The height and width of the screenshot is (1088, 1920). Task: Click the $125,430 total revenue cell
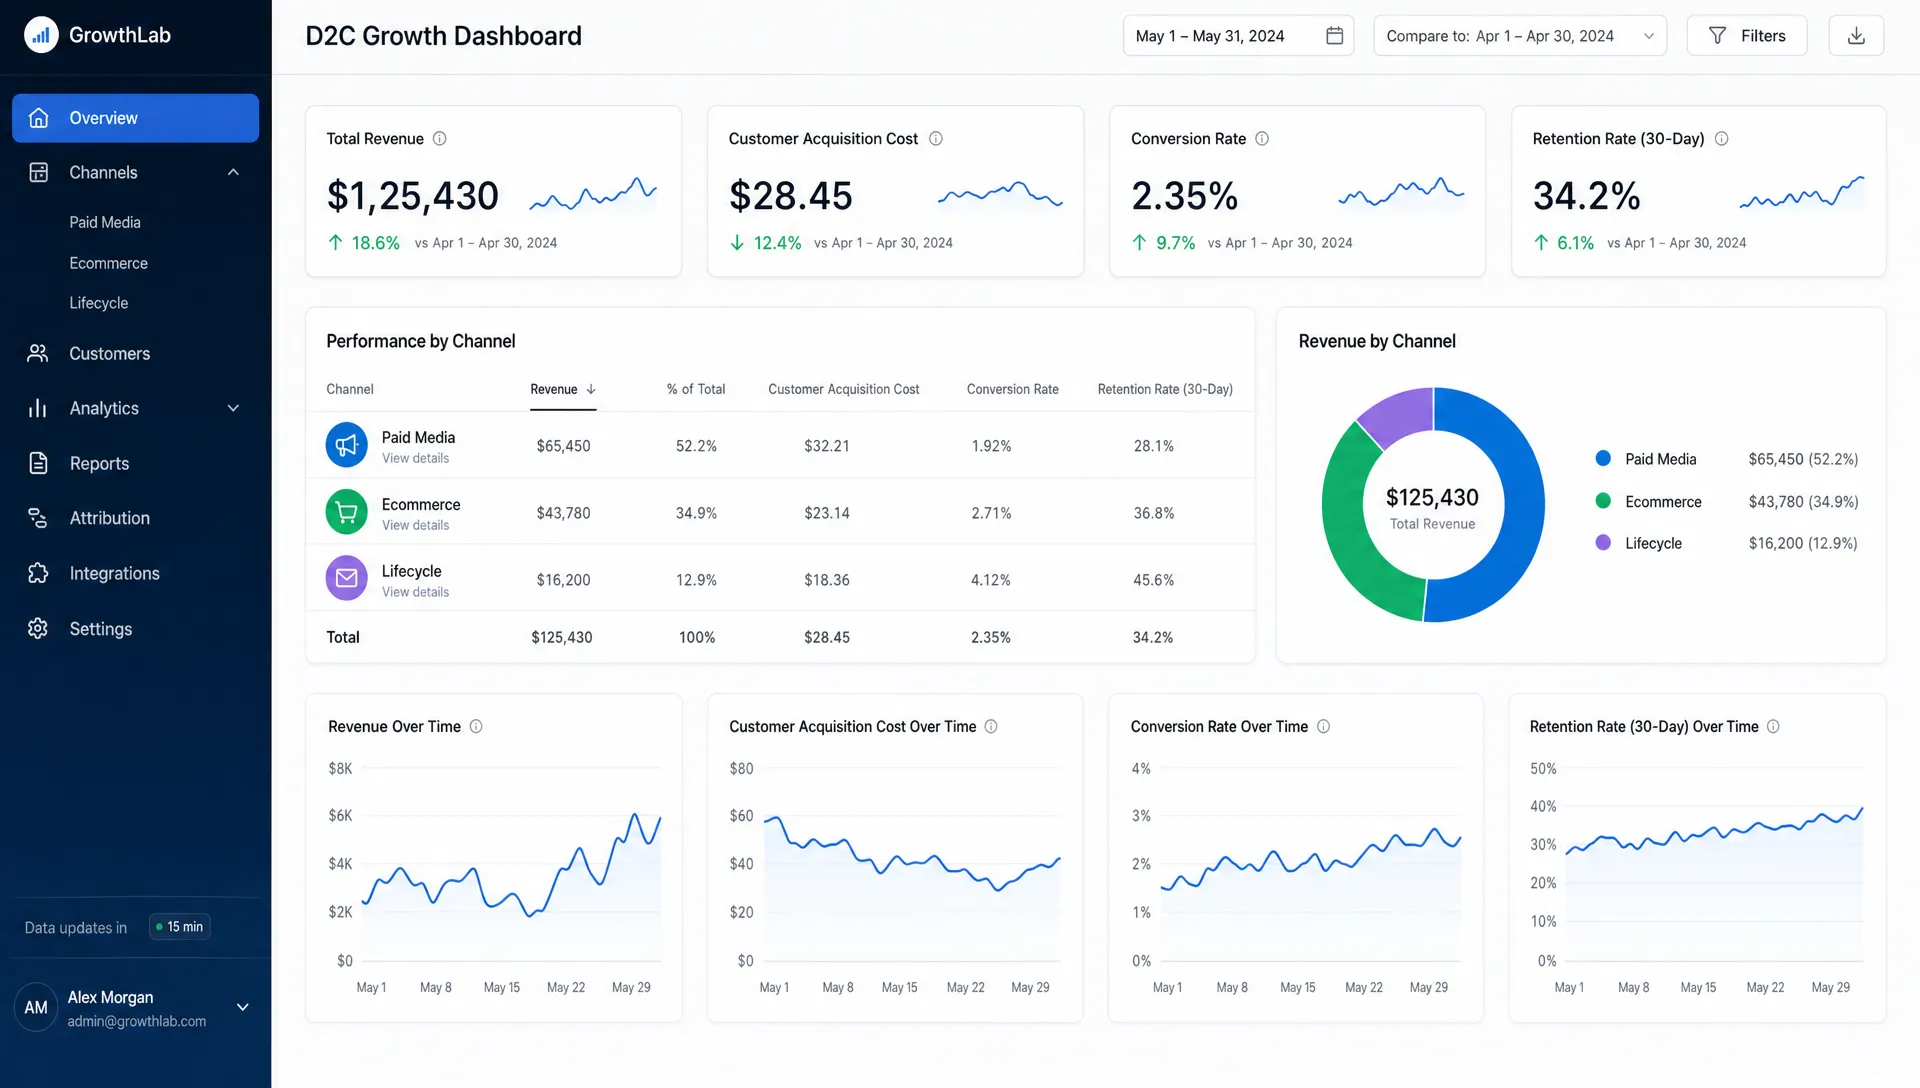point(561,637)
